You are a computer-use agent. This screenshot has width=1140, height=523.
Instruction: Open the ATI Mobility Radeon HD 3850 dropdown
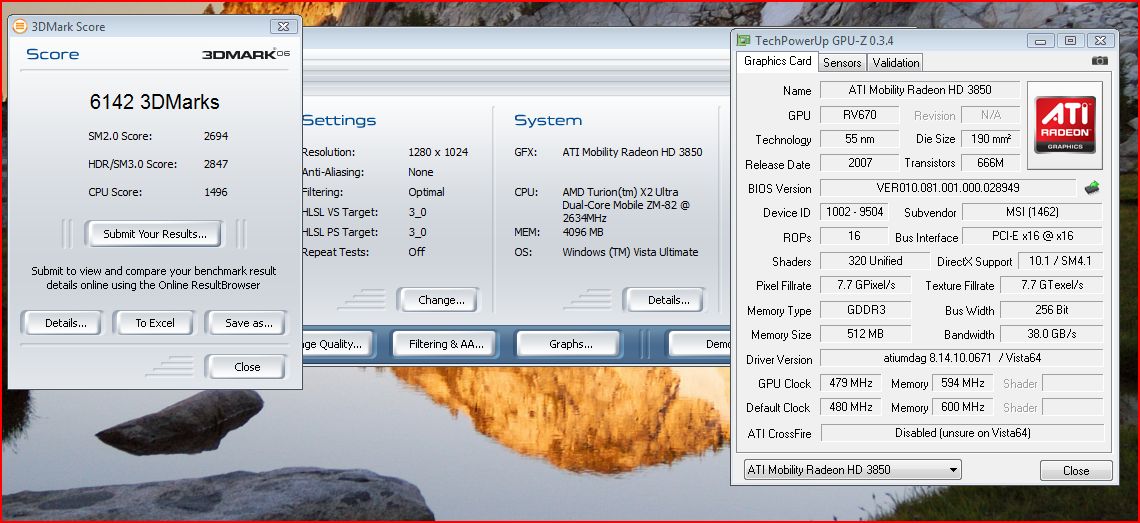click(x=853, y=470)
